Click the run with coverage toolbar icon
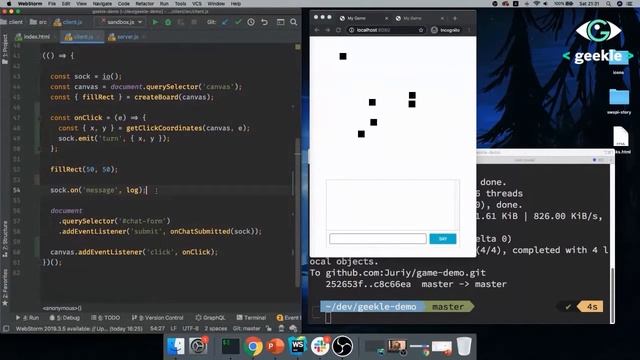 click(181, 22)
